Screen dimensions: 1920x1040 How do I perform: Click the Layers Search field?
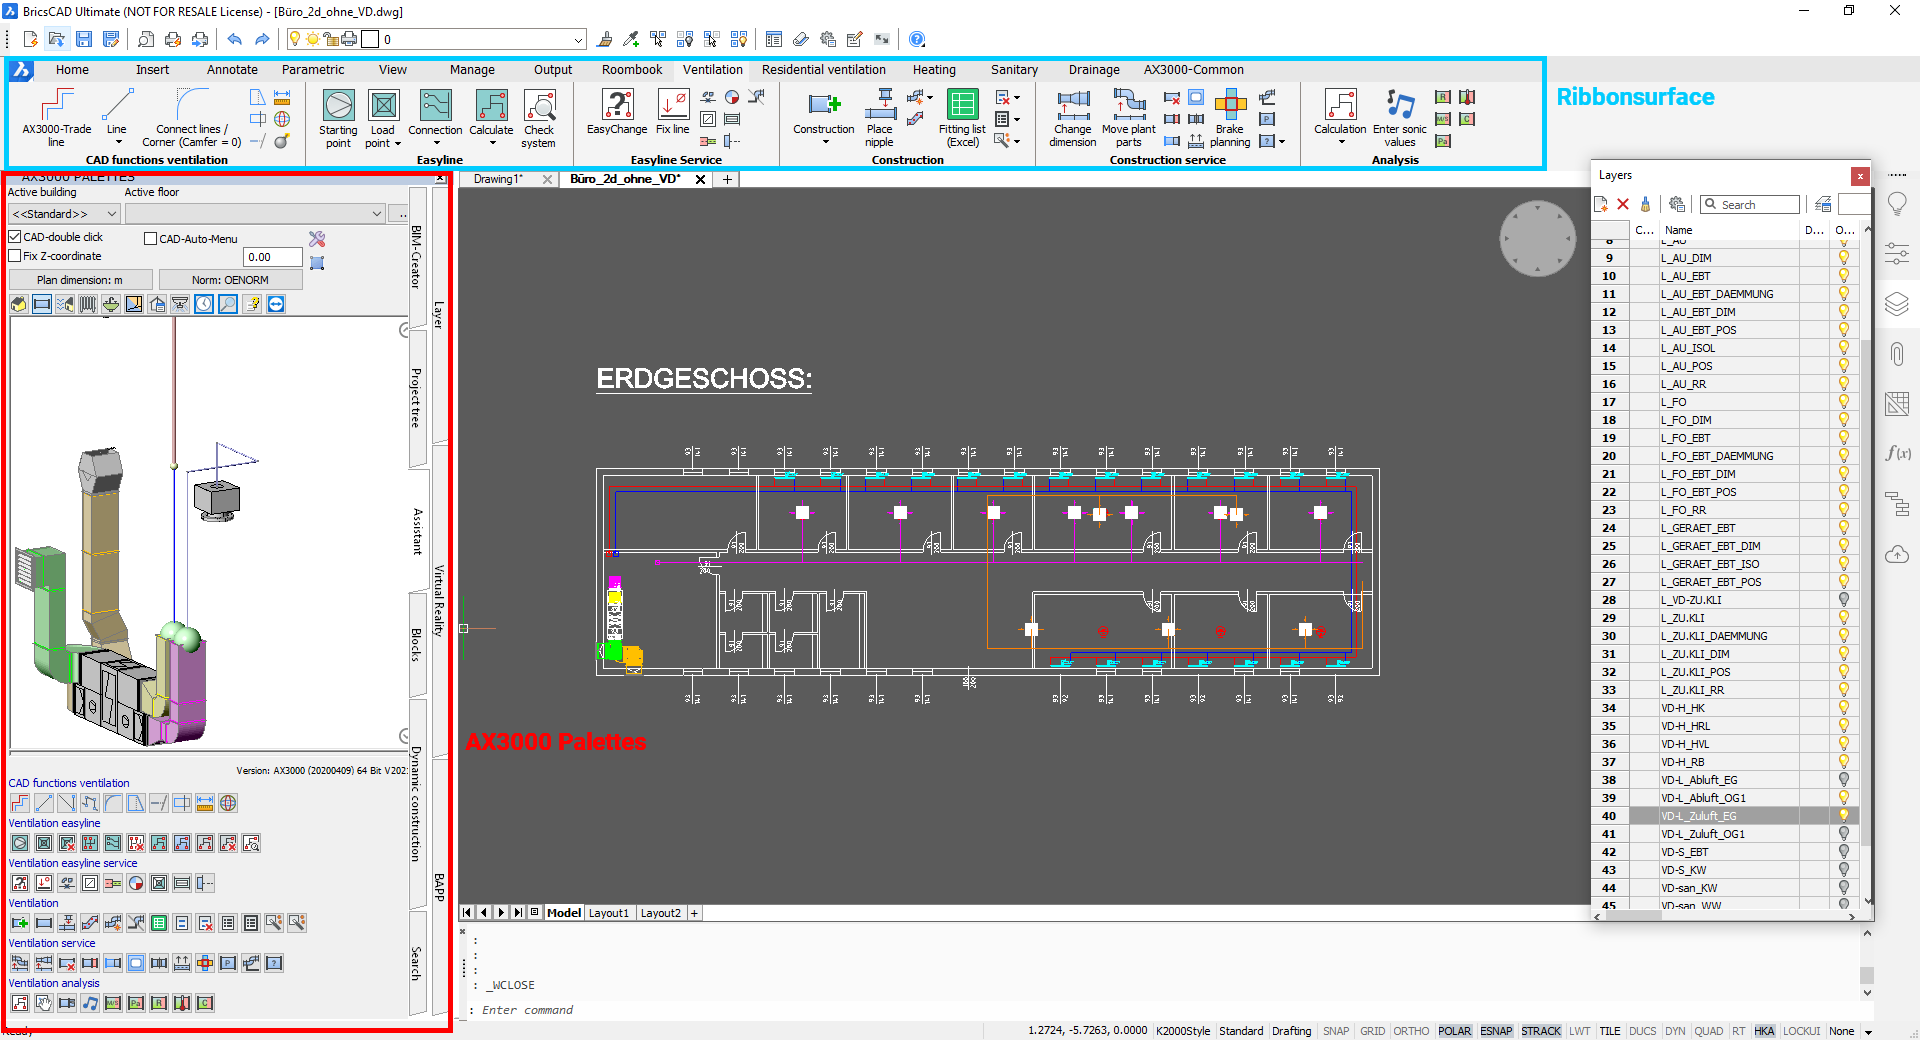(1750, 204)
